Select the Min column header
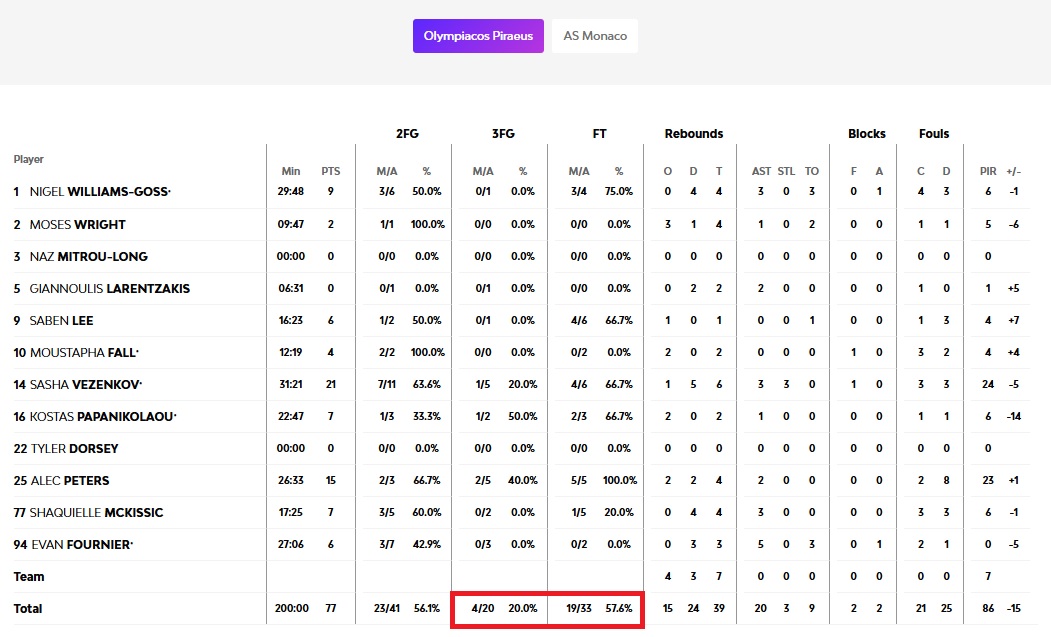Screen dimensions: 1051x637 291,171
